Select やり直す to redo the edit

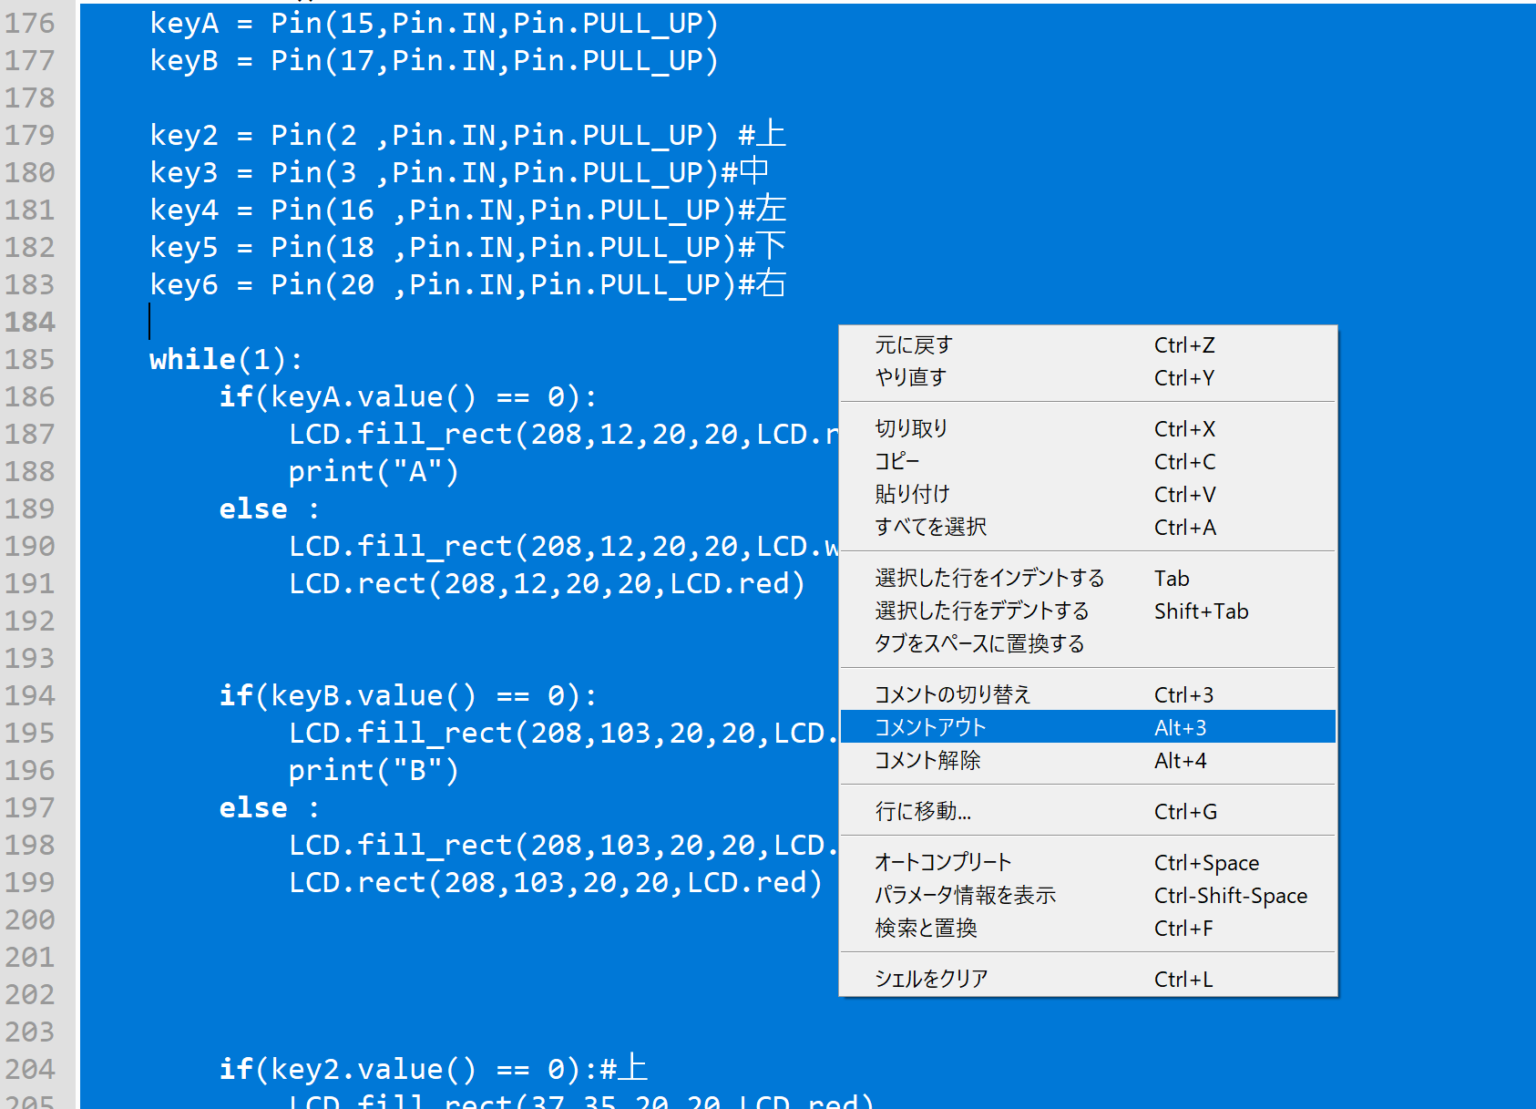pyautogui.click(x=912, y=377)
